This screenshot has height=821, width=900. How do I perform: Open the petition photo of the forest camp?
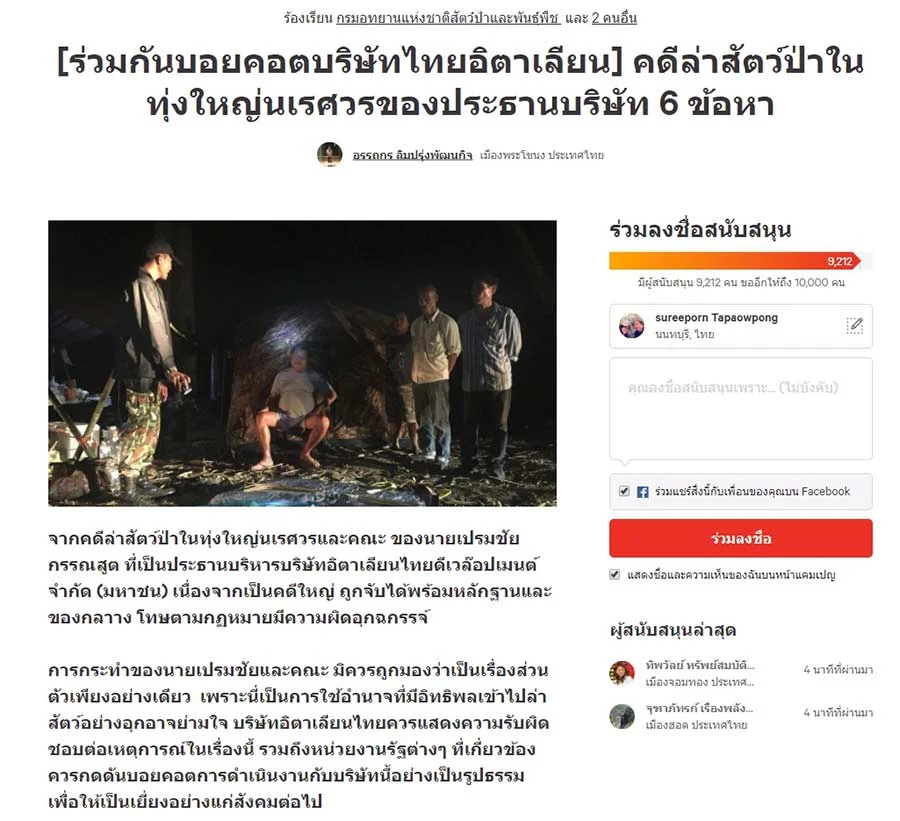click(x=302, y=363)
